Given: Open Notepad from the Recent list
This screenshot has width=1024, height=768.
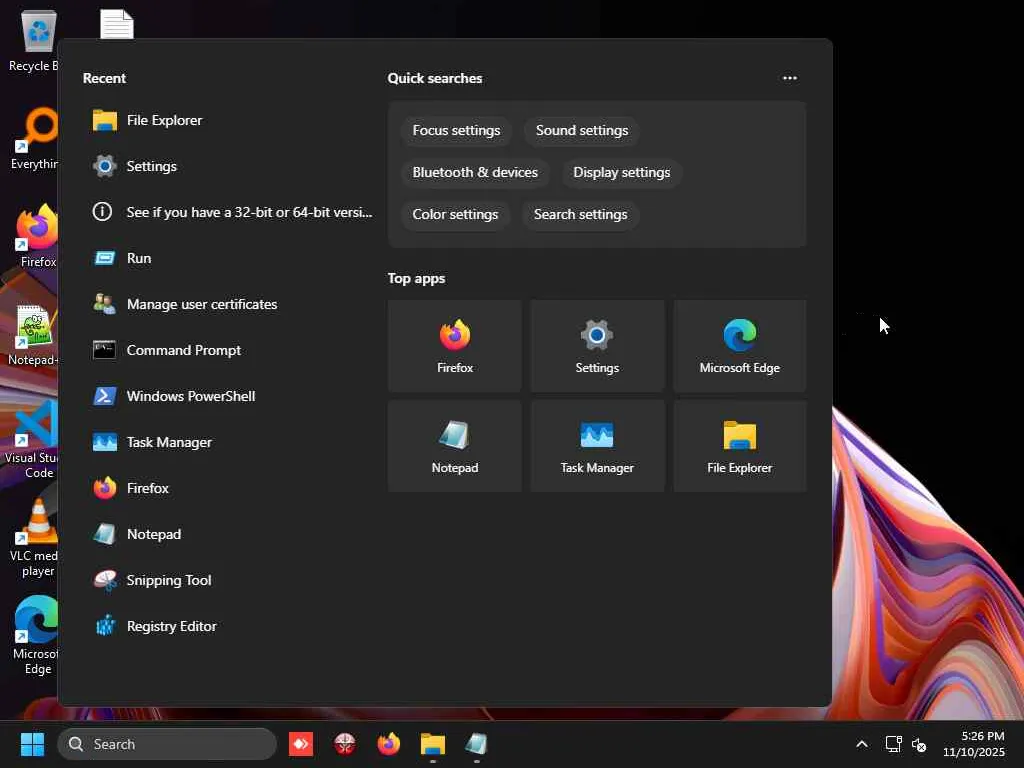Looking at the screenshot, I should point(227,534).
